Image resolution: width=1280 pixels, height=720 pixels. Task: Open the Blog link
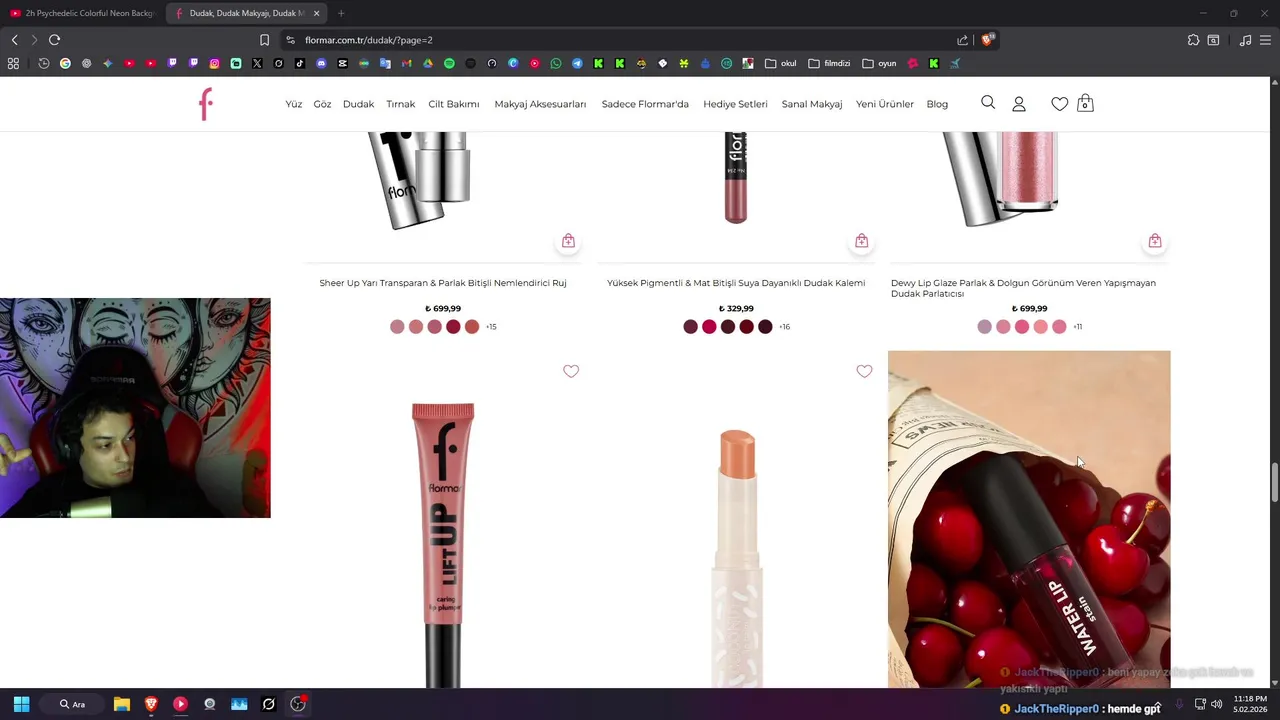937,104
